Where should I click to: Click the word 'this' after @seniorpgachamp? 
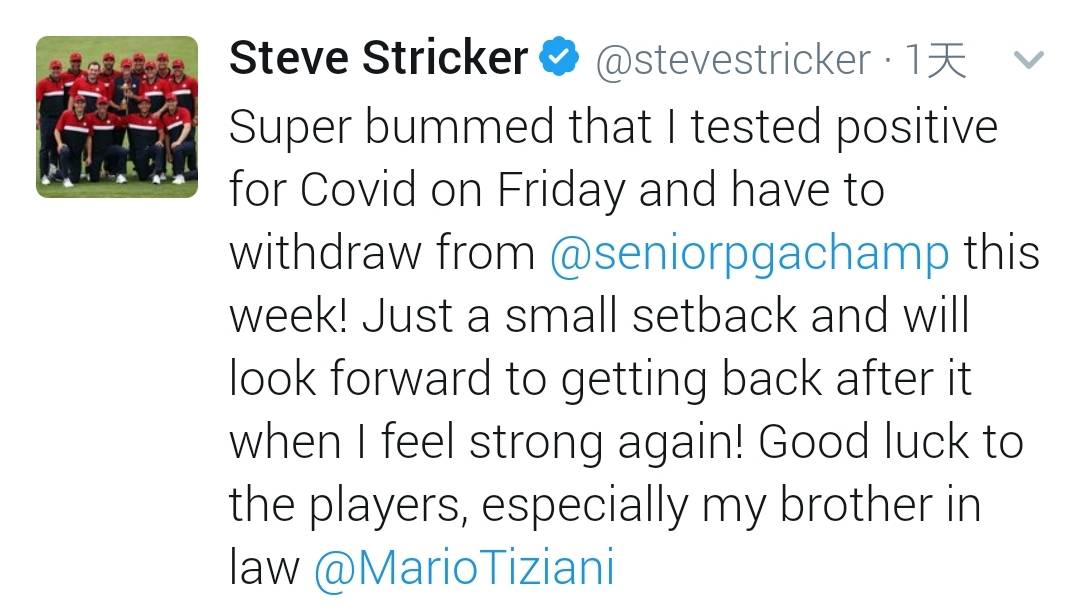(1001, 253)
